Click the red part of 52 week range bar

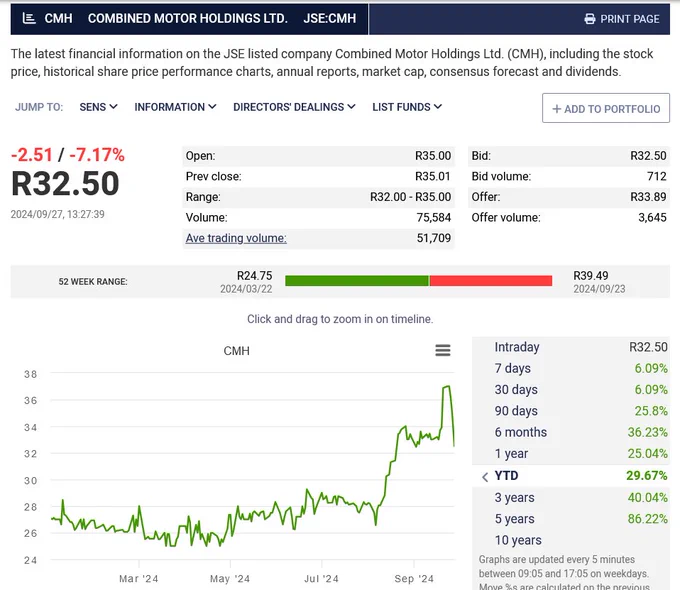[x=491, y=281]
